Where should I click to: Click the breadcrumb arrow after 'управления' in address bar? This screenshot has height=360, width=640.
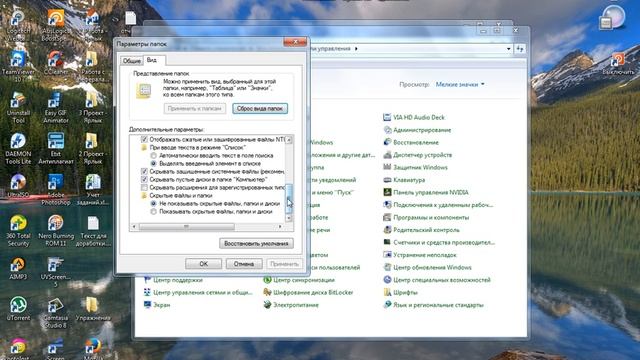[356, 49]
